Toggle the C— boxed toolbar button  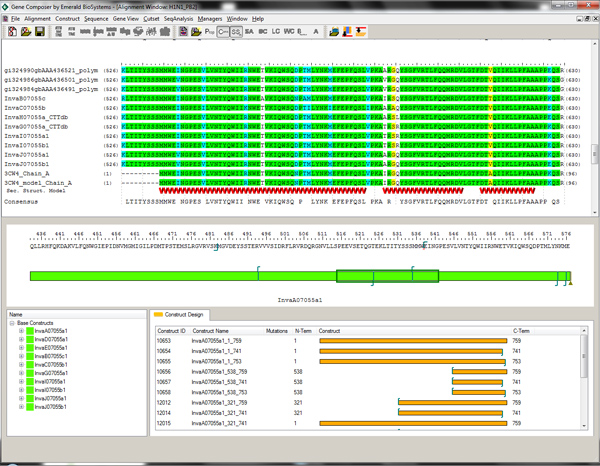[222, 32]
